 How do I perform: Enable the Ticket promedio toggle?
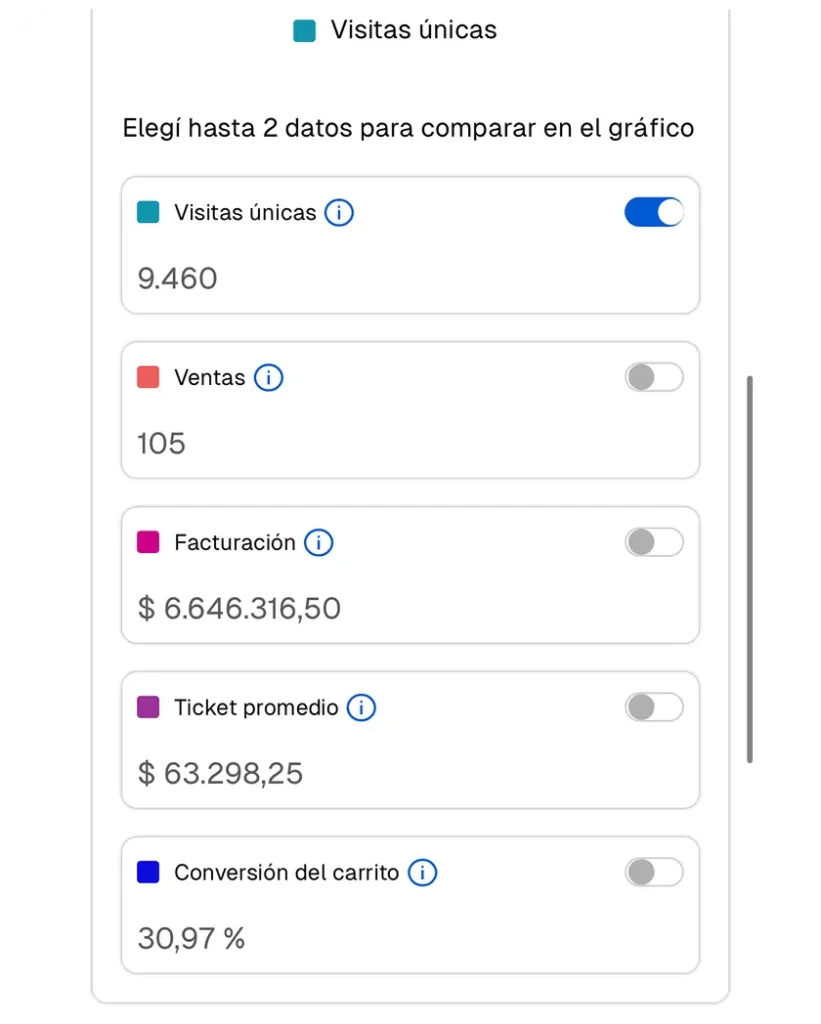(654, 707)
